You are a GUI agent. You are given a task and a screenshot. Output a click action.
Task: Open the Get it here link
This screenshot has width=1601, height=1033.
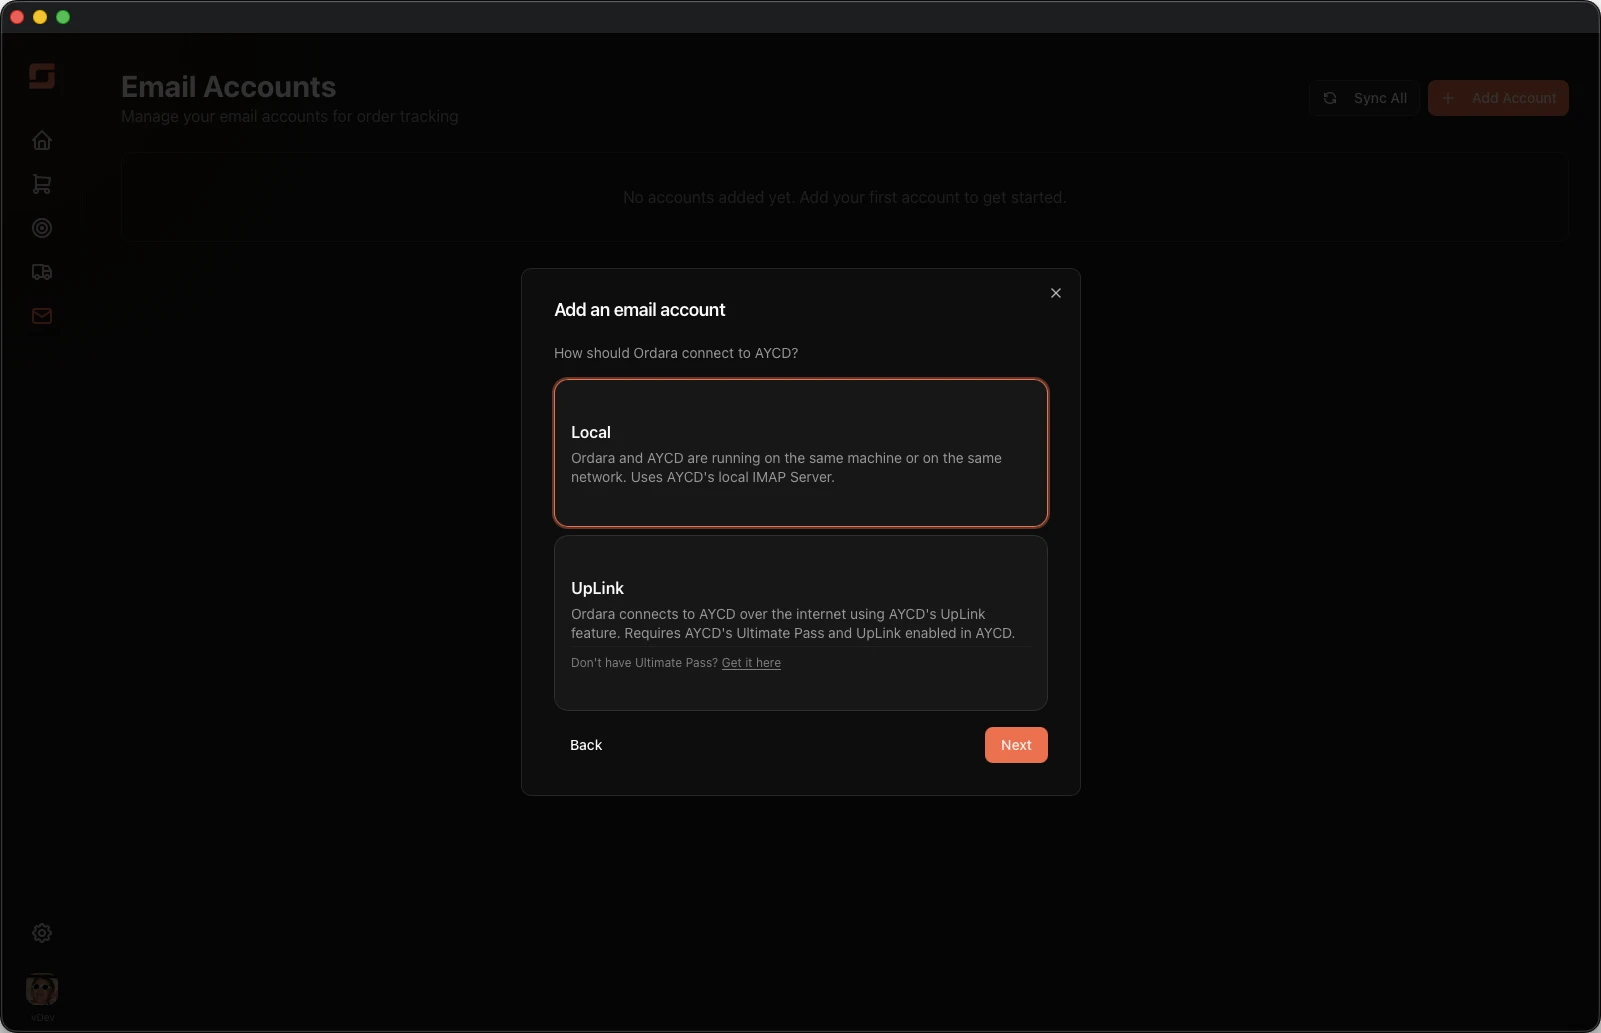[x=751, y=663]
